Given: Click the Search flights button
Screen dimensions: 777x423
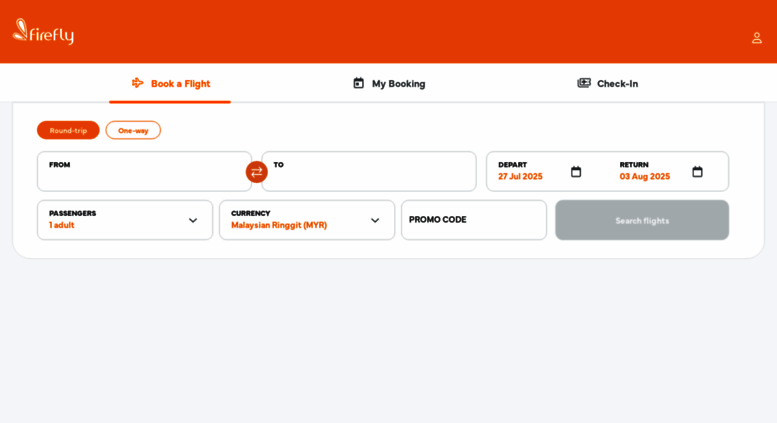Looking at the screenshot, I should pos(642,220).
